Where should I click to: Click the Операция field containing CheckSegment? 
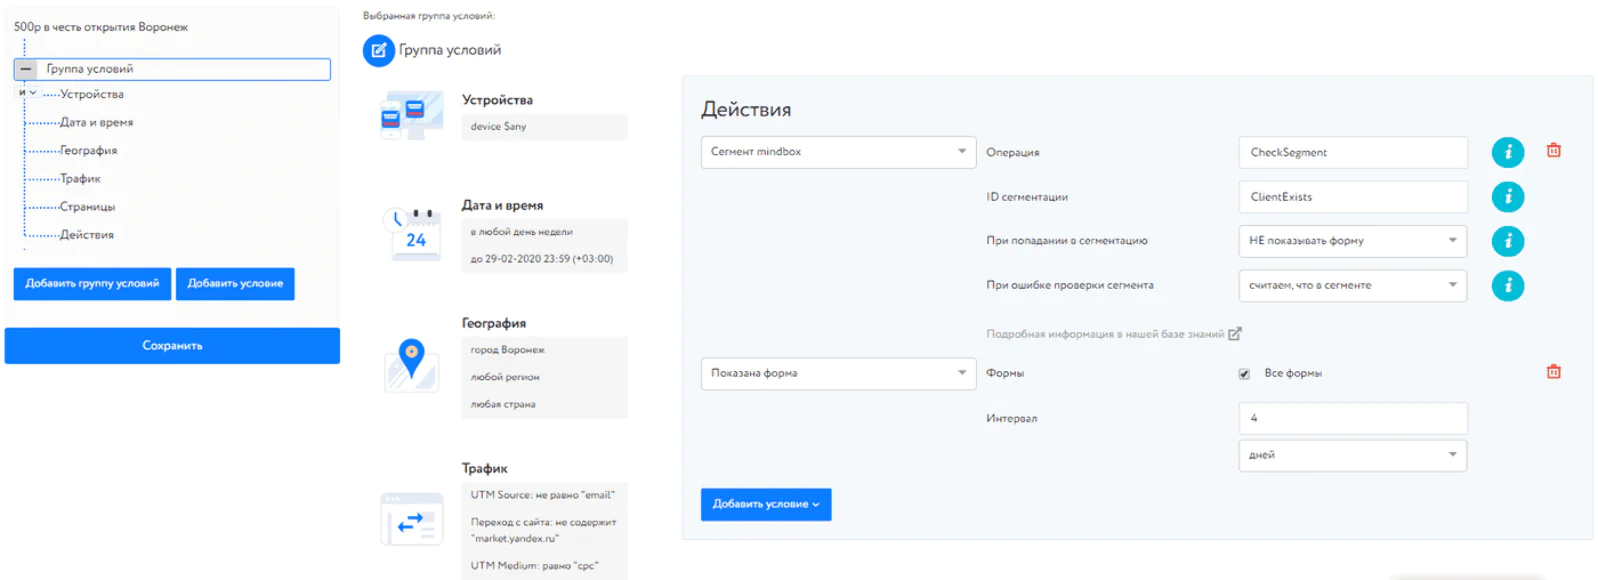pyautogui.click(x=1352, y=152)
